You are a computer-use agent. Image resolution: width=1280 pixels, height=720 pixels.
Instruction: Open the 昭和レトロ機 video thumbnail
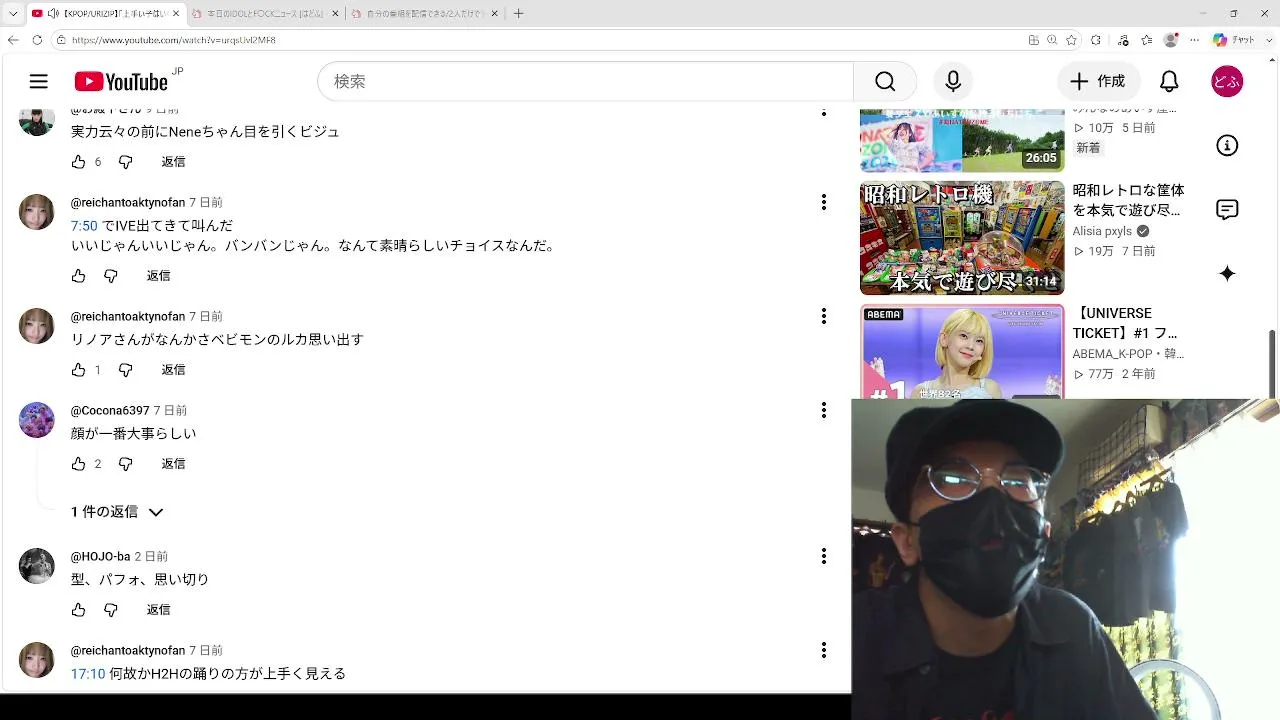point(962,238)
